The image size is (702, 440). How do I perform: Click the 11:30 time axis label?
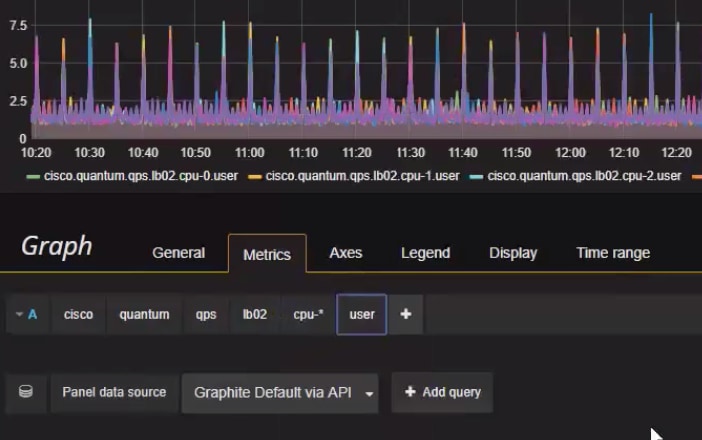[x=411, y=153]
